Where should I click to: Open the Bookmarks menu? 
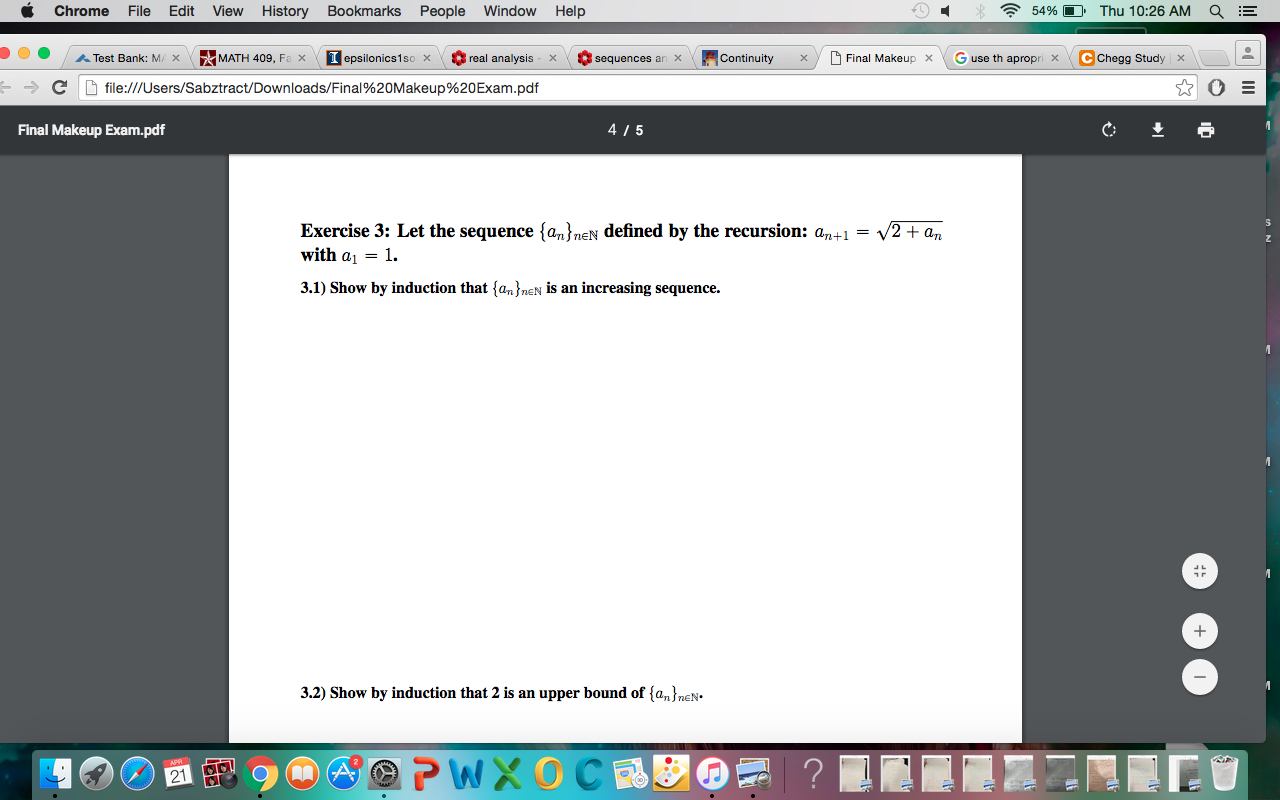click(364, 11)
